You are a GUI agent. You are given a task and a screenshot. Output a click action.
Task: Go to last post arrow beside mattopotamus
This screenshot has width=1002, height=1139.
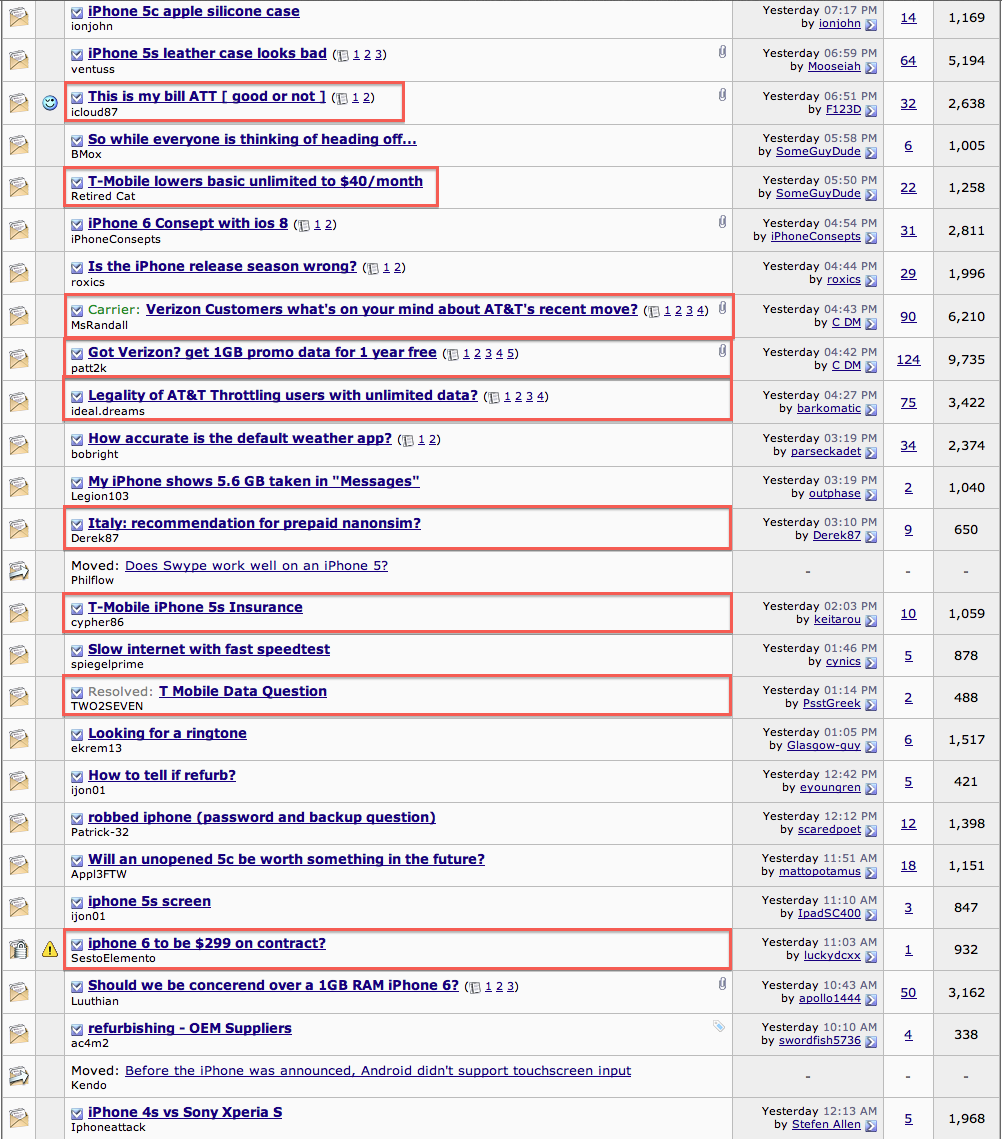coord(871,872)
